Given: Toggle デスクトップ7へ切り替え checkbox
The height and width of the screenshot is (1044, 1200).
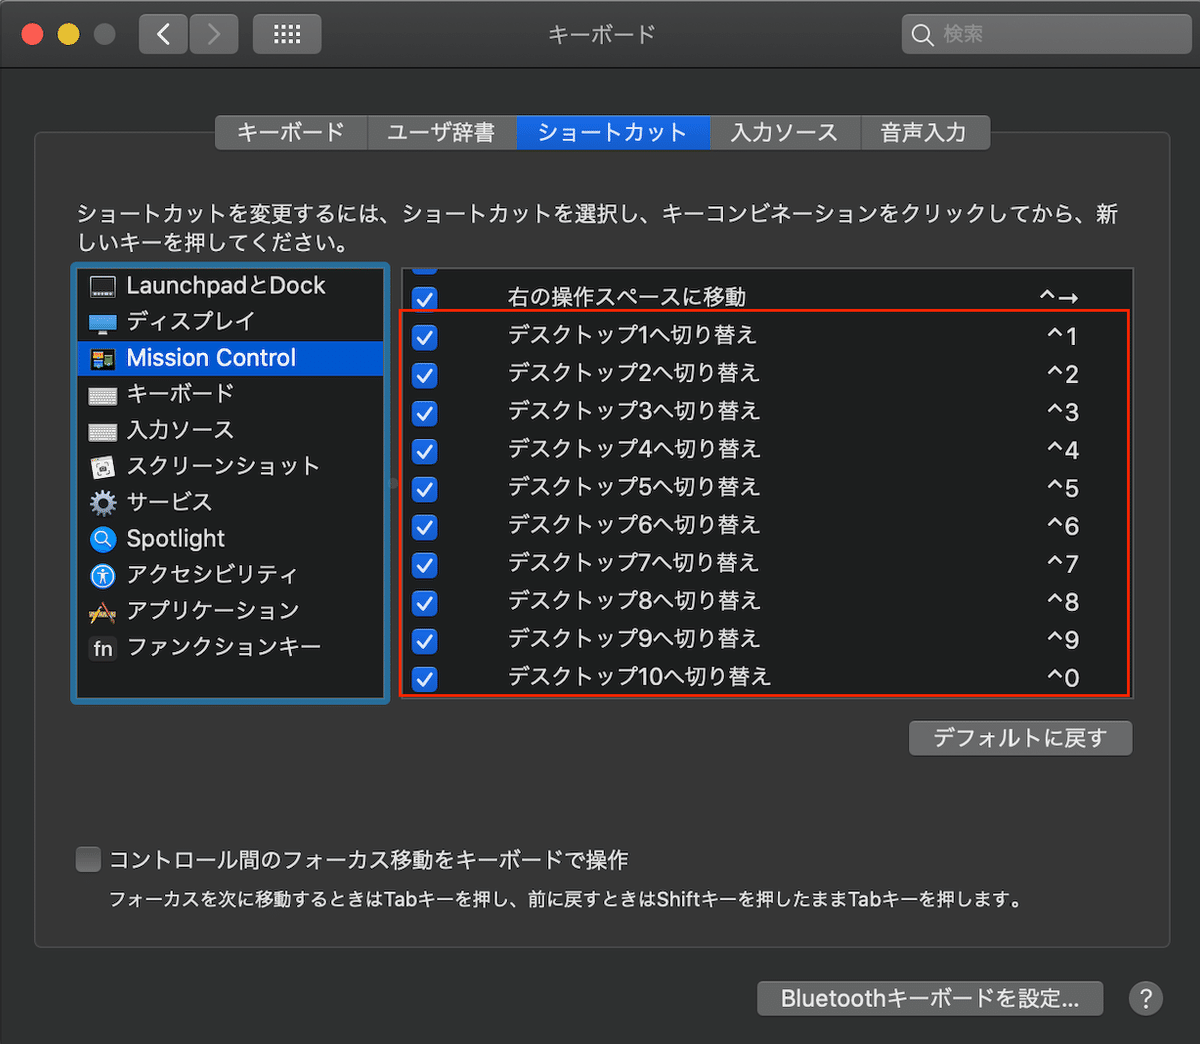Looking at the screenshot, I should click(425, 565).
